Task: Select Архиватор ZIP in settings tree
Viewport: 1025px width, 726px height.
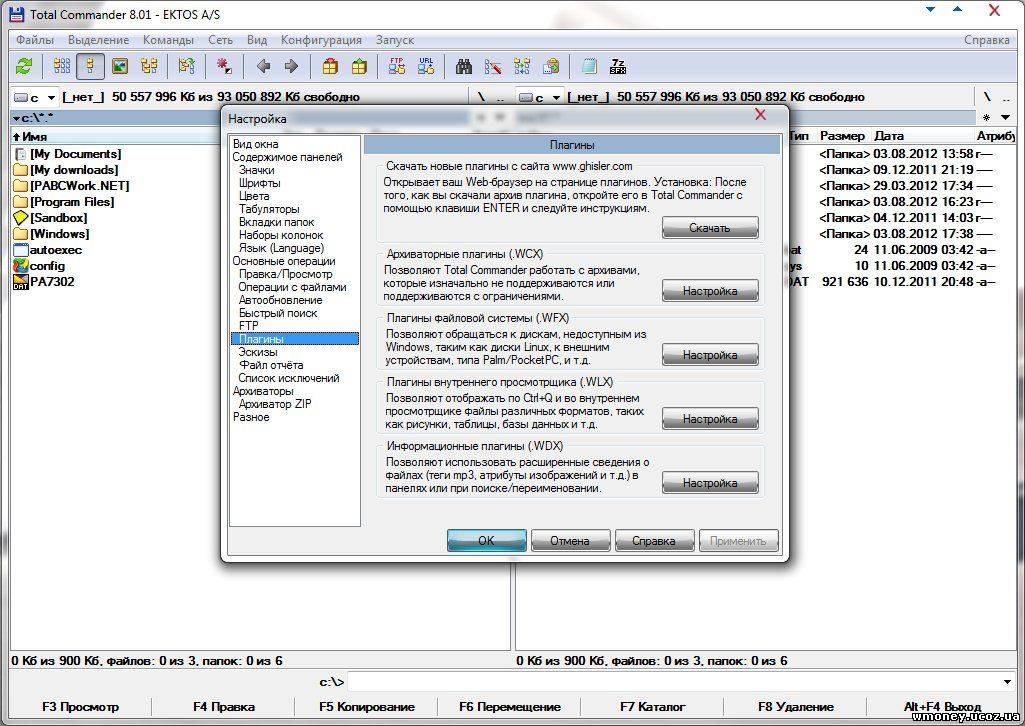Action: 275,404
